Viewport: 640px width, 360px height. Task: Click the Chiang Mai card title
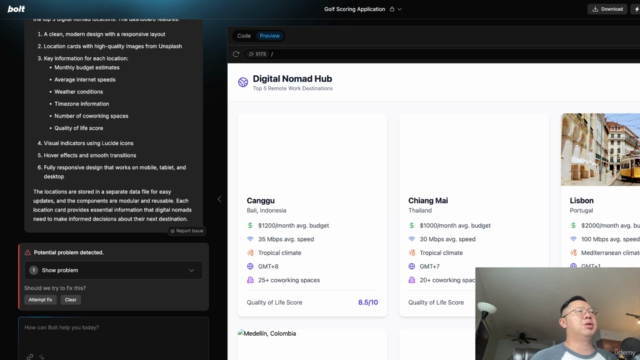428,200
